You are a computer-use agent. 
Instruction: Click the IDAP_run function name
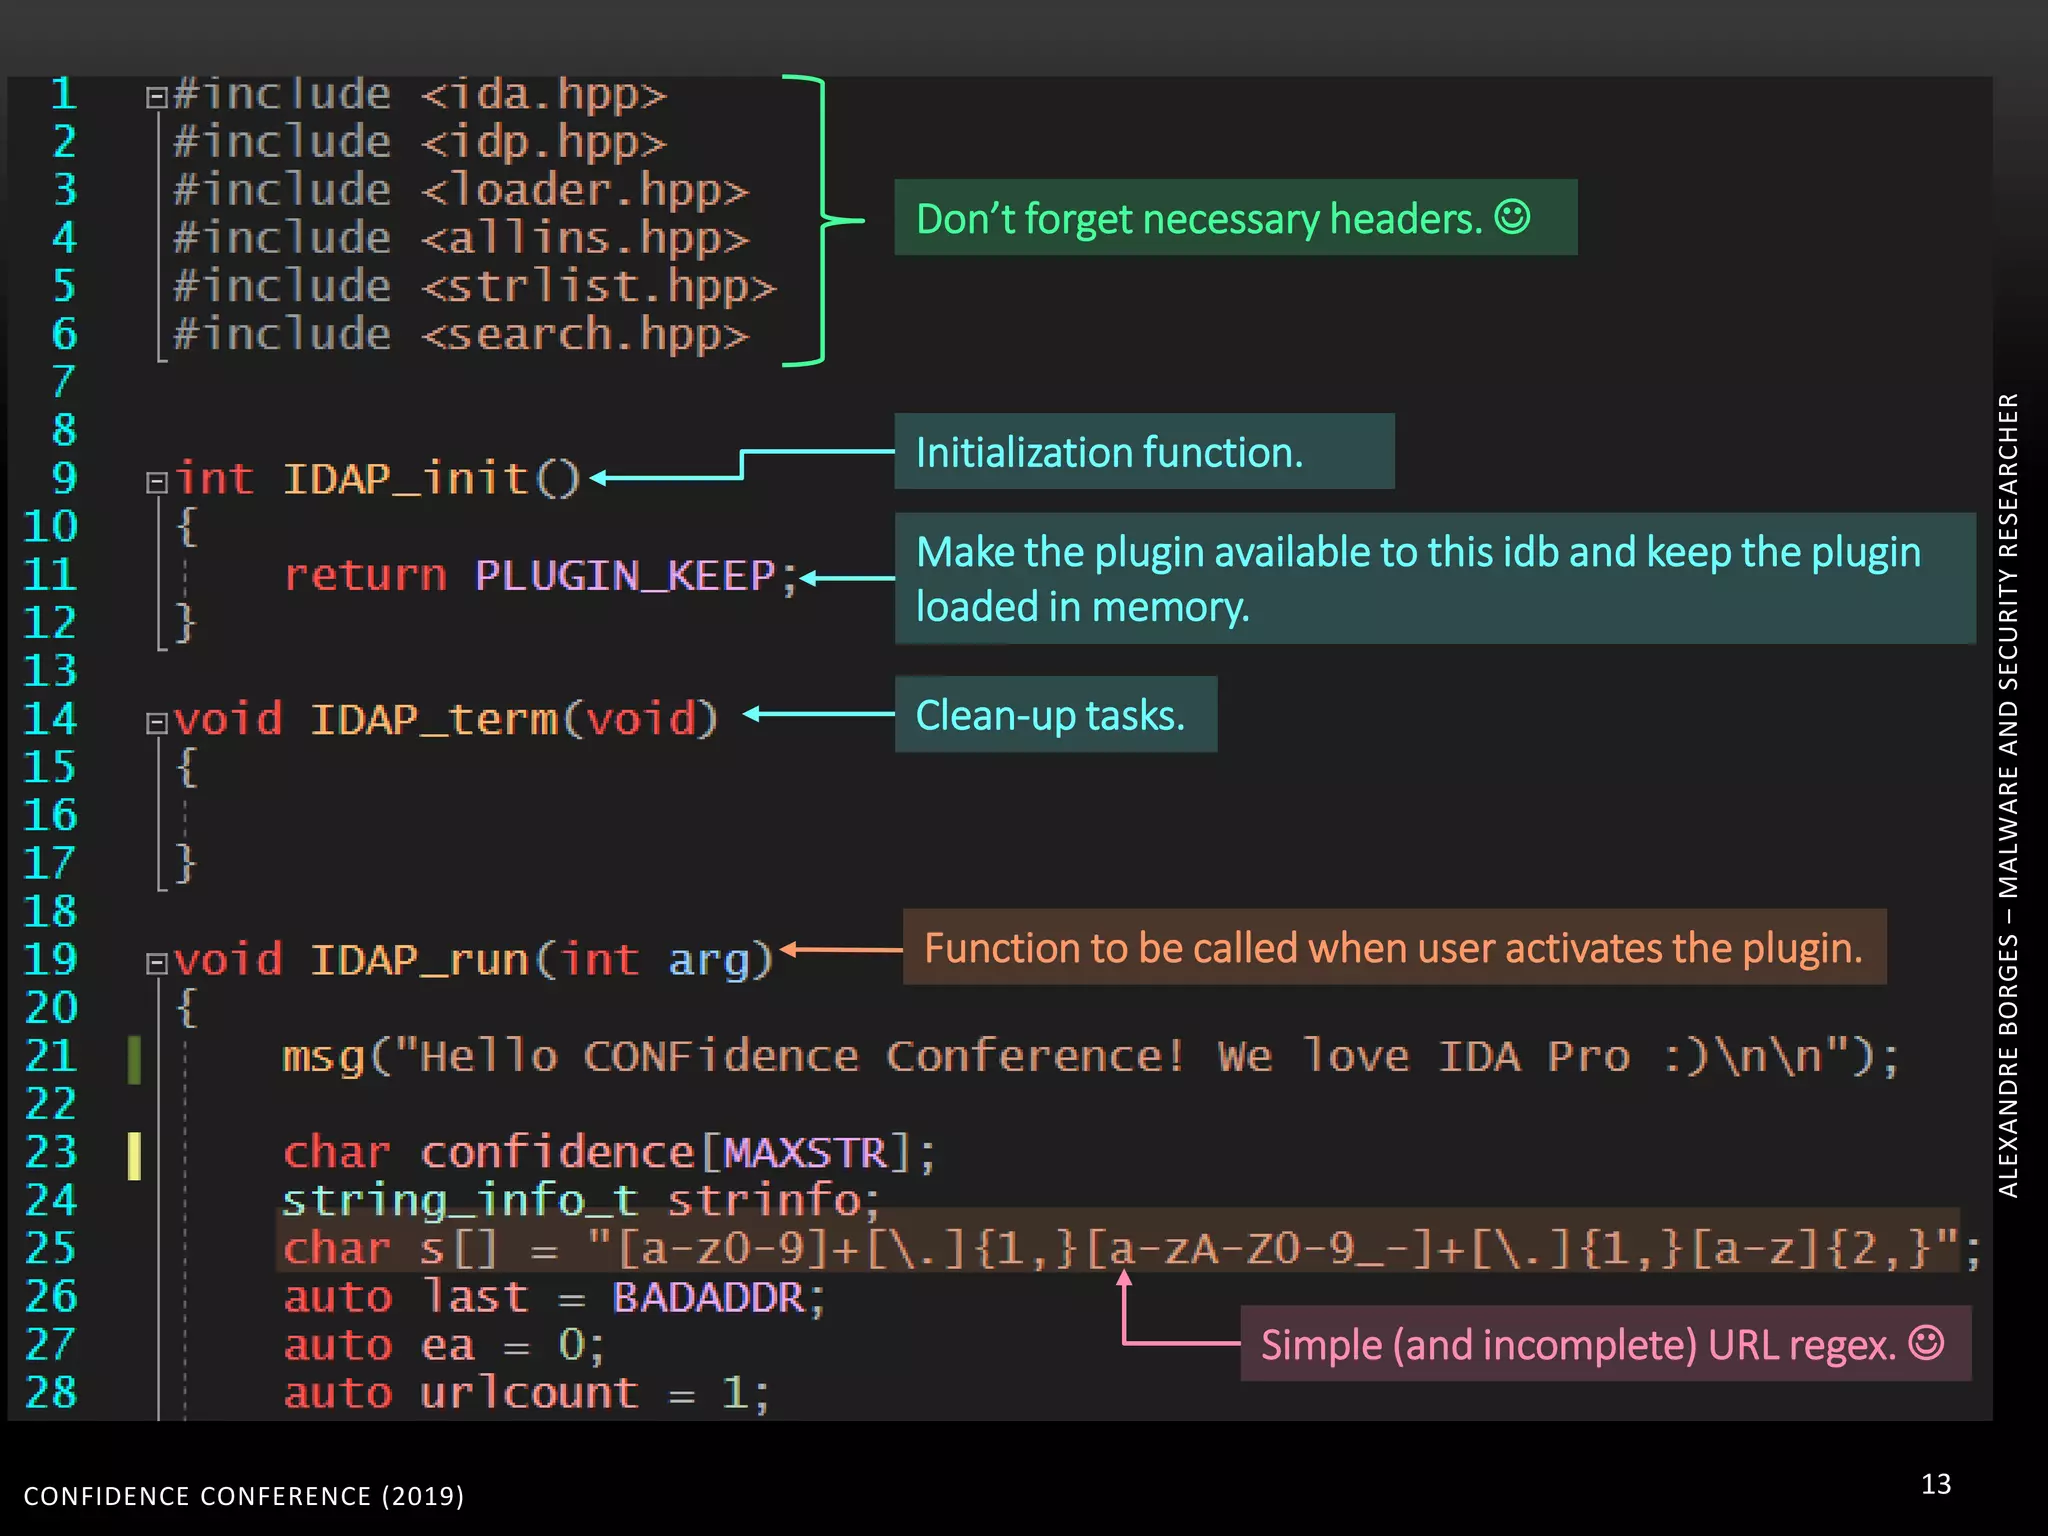pos(420,960)
